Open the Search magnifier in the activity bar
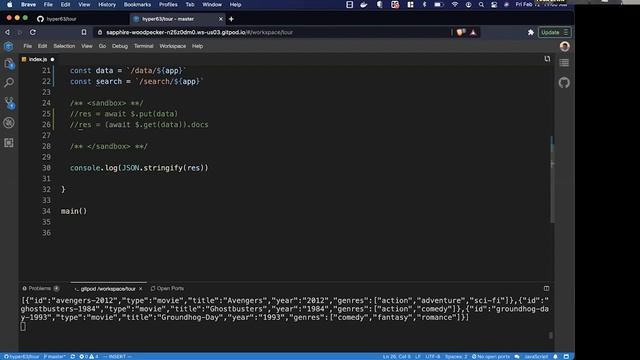The image size is (640, 360). [x=9, y=83]
